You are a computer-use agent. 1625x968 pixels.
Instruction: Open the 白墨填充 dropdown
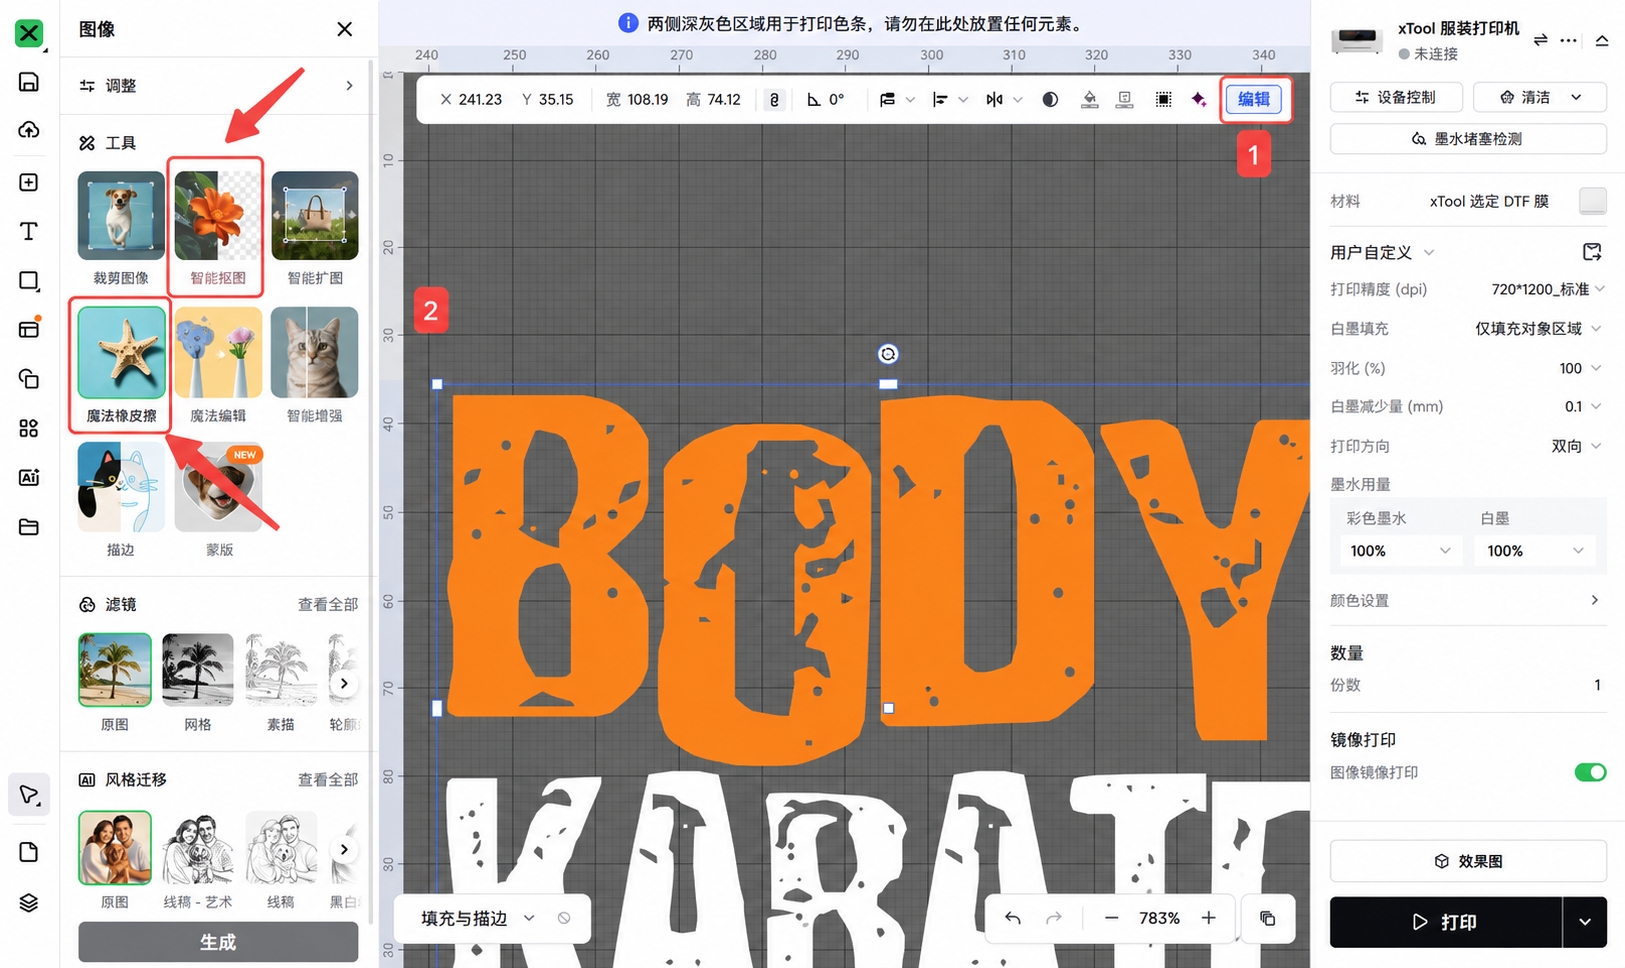point(1540,328)
